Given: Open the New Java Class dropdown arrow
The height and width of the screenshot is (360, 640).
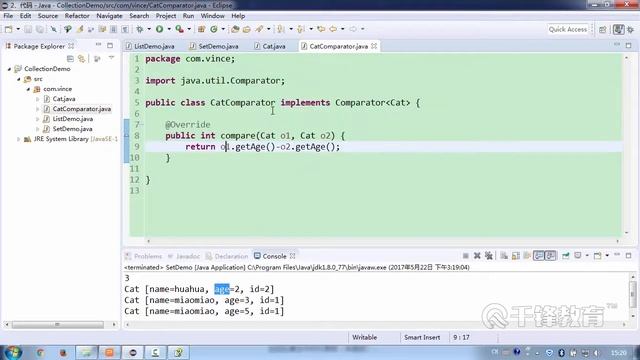Looking at the screenshot, I should tap(223, 29).
